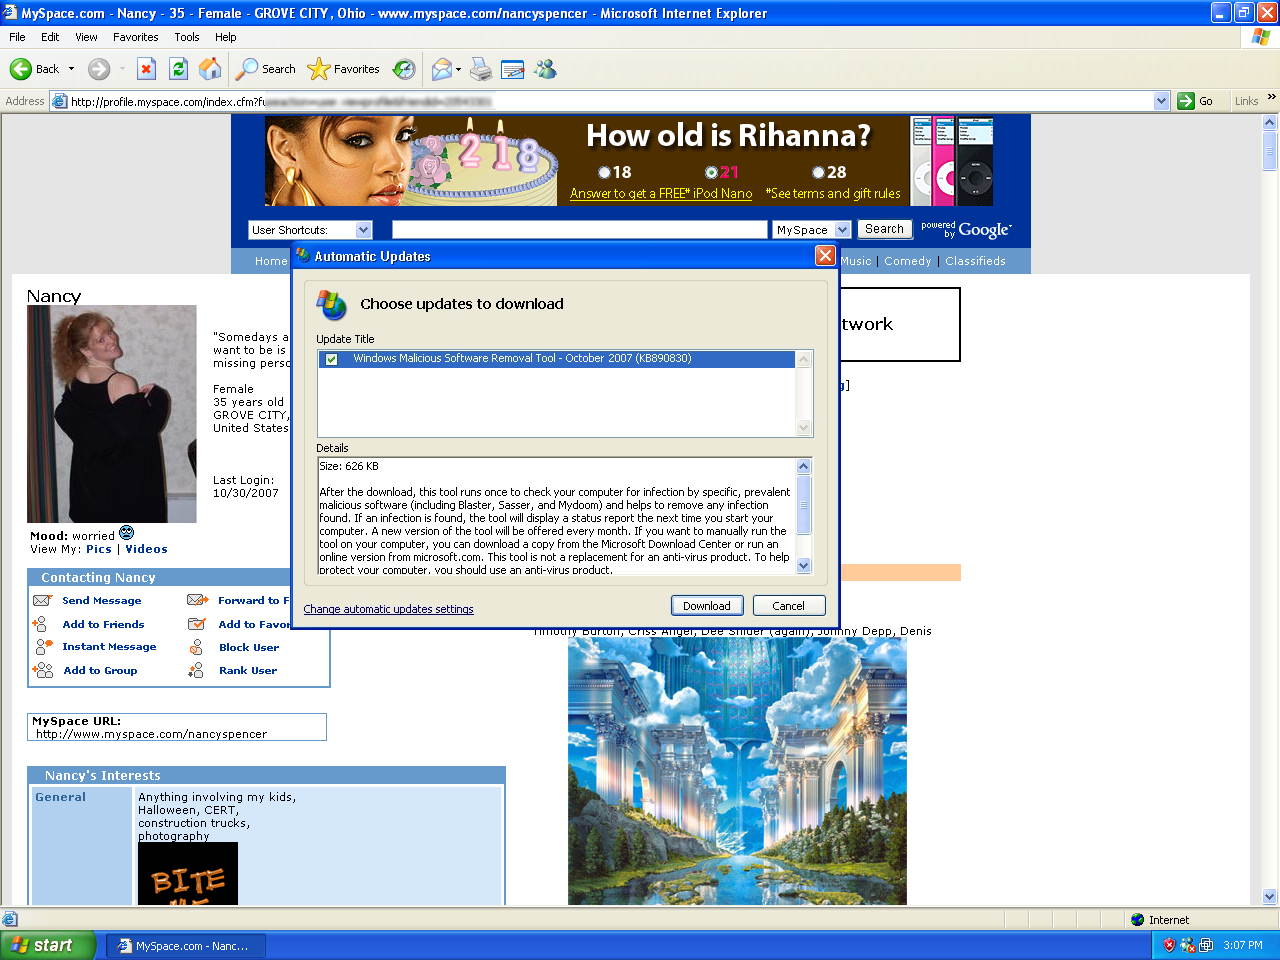Click in the MySpace search text field

(579, 230)
